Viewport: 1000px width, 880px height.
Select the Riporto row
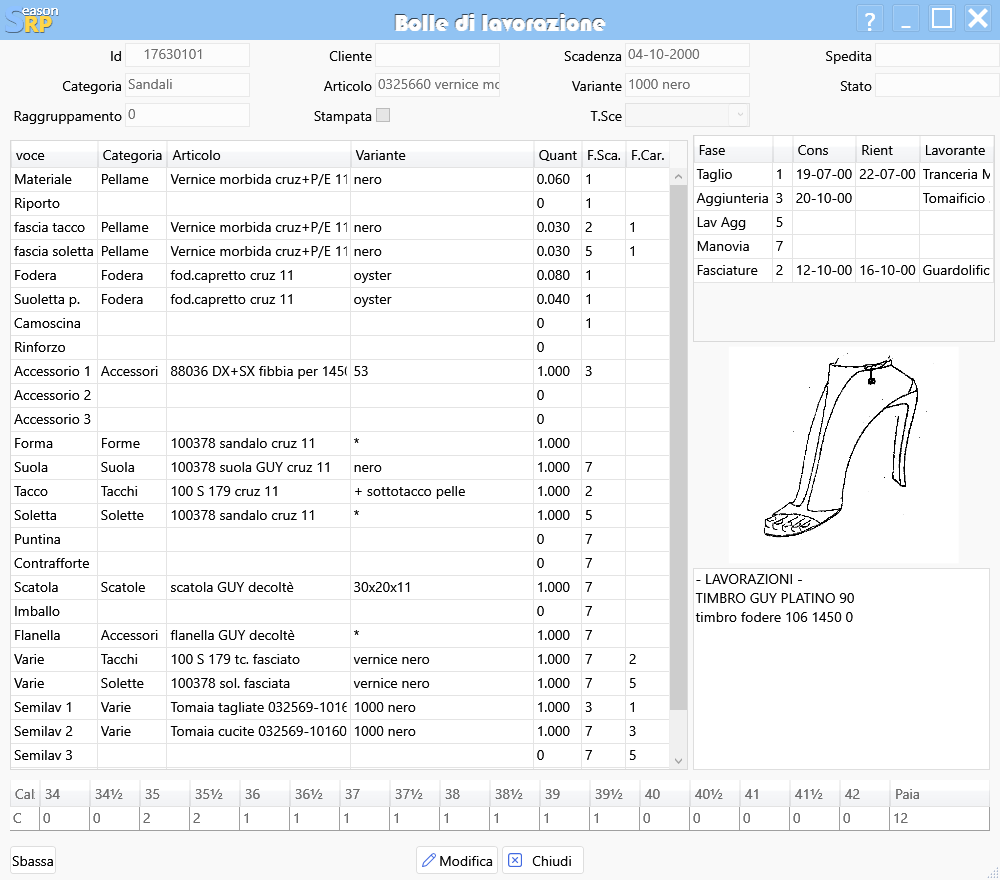(x=340, y=203)
